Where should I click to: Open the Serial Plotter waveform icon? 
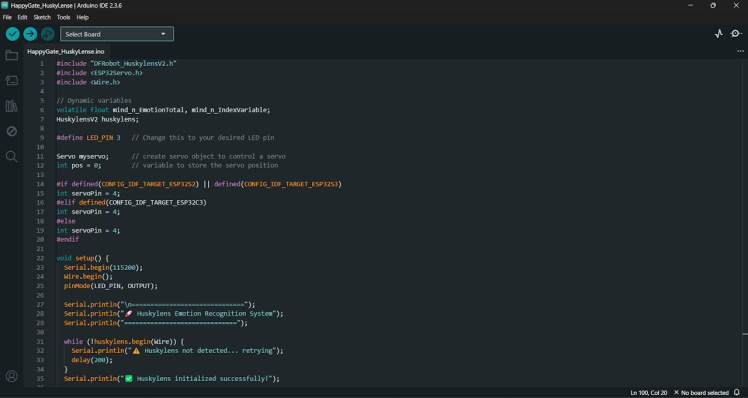pyautogui.click(x=719, y=34)
